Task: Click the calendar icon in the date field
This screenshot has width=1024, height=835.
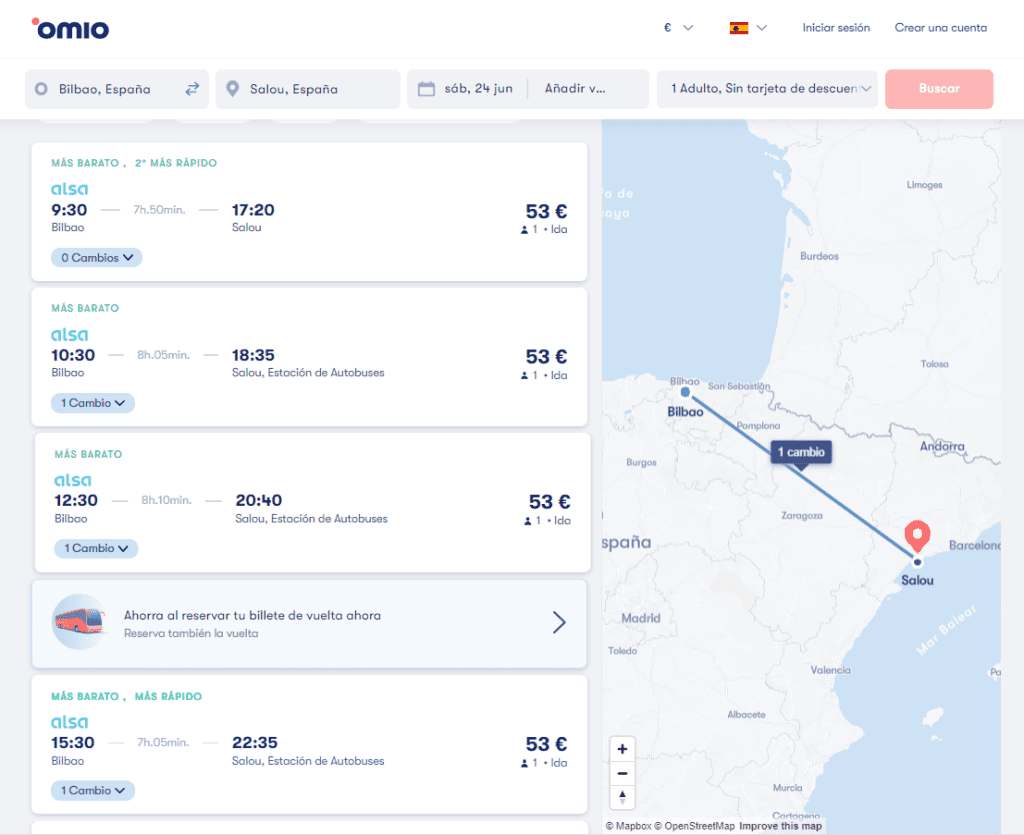Action: tap(426, 89)
